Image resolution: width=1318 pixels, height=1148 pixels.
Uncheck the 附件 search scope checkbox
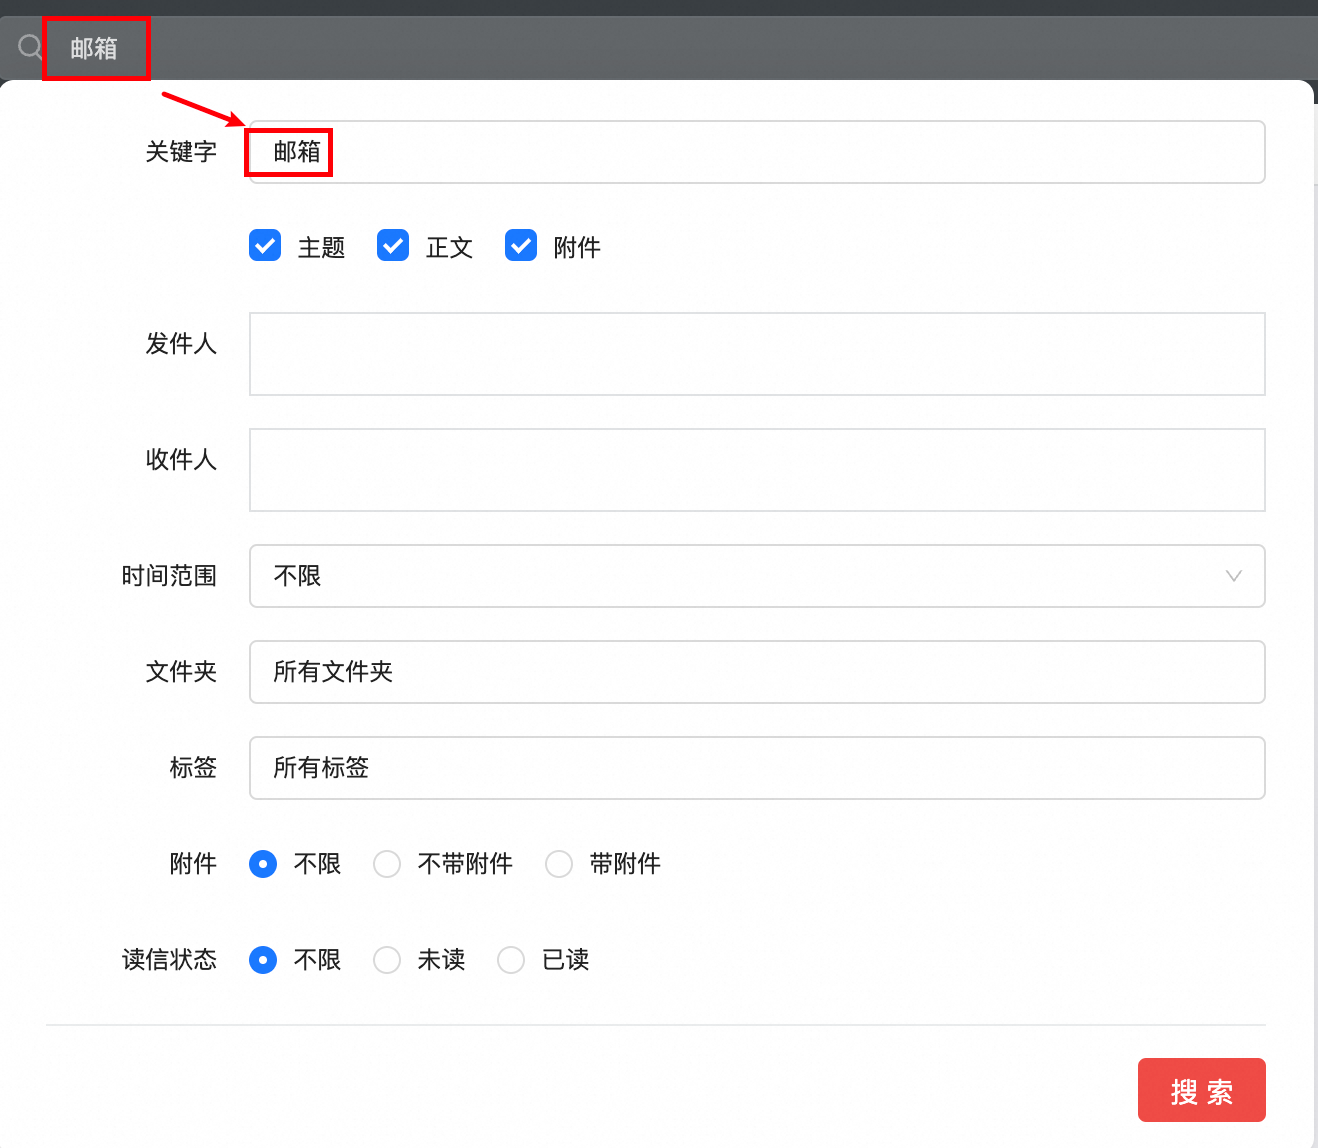pos(520,245)
